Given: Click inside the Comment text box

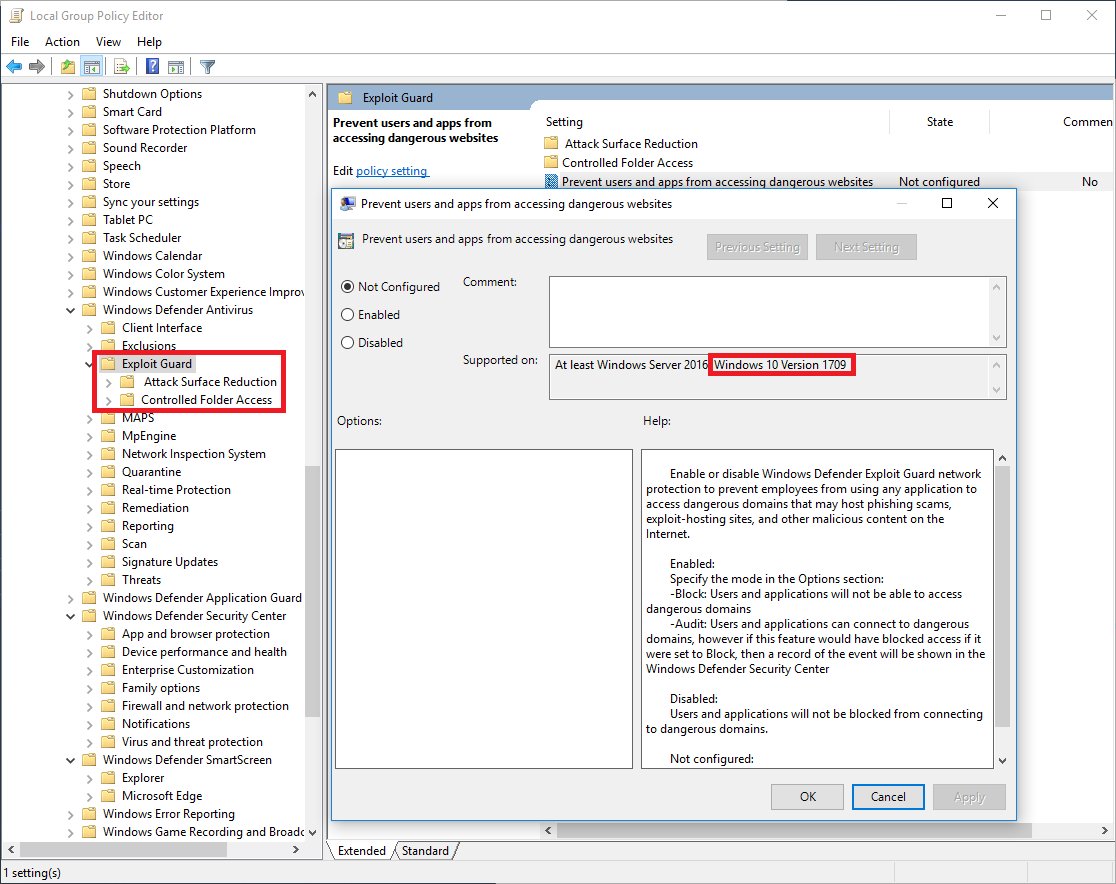Looking at the screenshot, I should tap(769, 312).
